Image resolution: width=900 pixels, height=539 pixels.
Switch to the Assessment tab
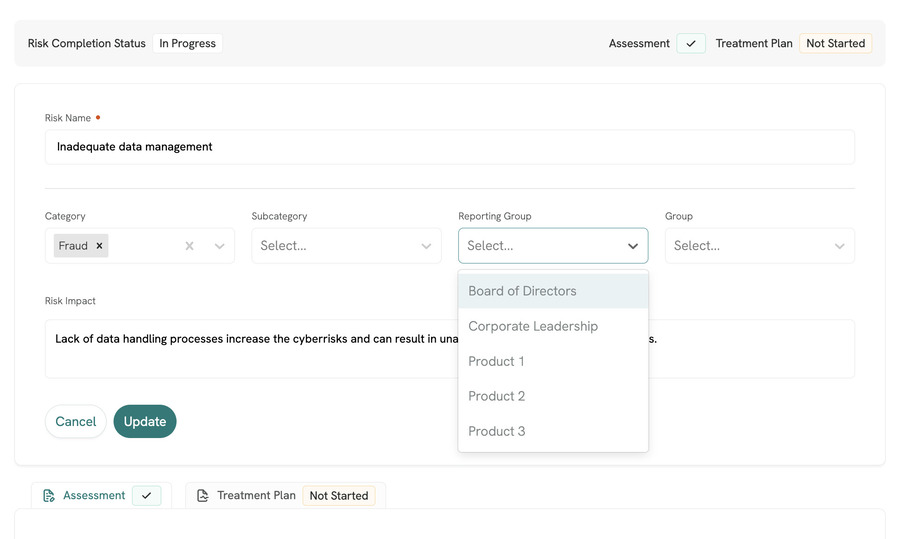coord(94,496)
